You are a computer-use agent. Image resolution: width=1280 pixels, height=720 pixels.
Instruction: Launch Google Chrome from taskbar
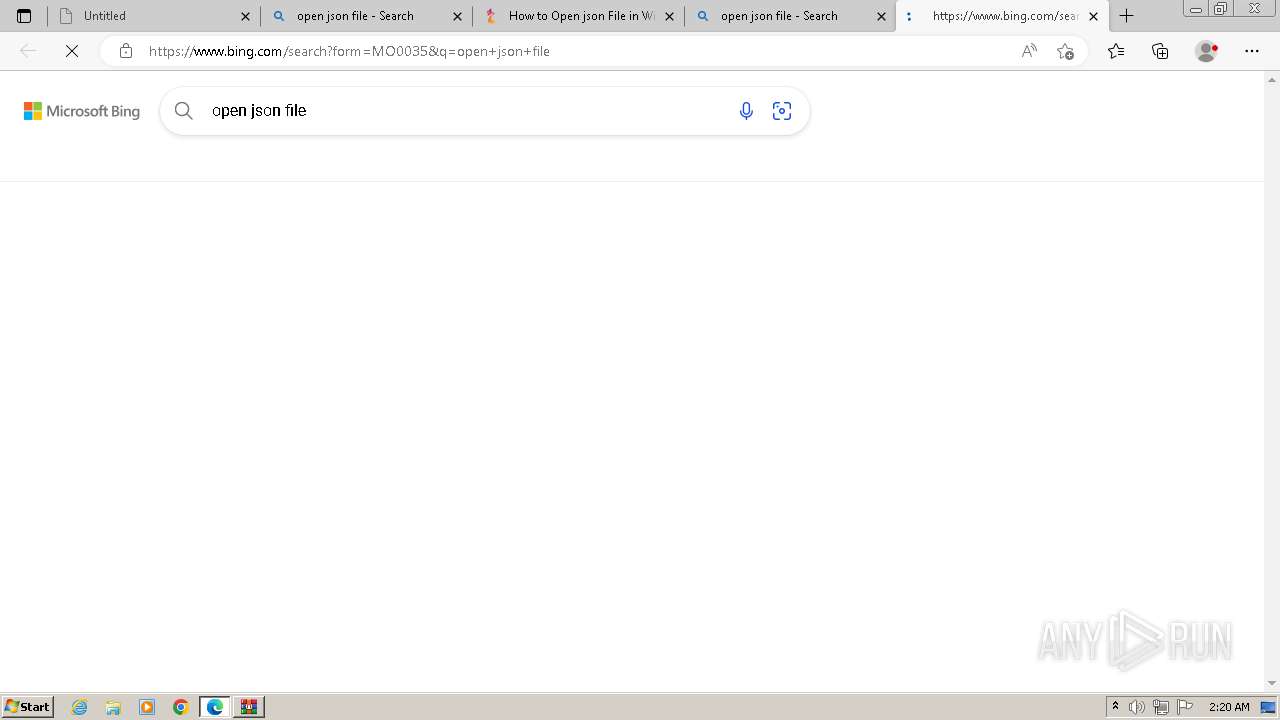click(x=181, y=707)
